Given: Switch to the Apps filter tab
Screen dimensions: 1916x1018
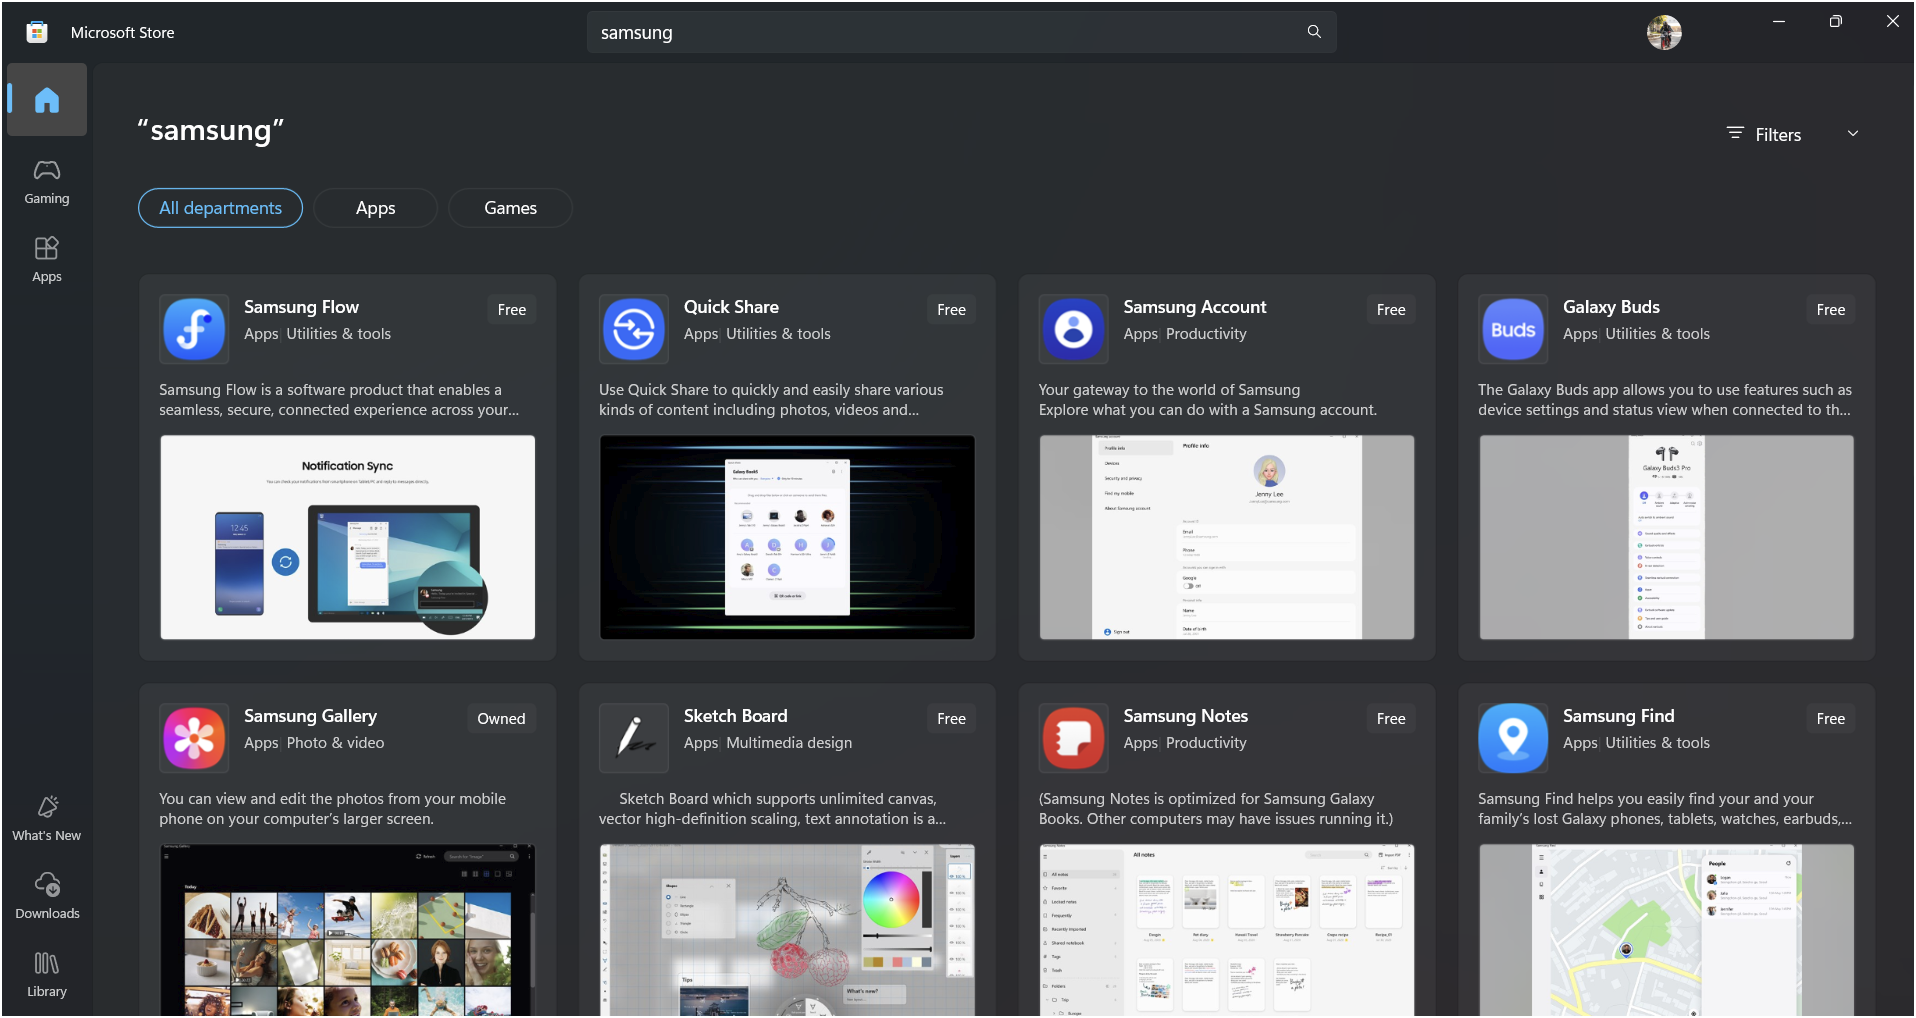Looking at the screenshot, I should tap(376, 208).
